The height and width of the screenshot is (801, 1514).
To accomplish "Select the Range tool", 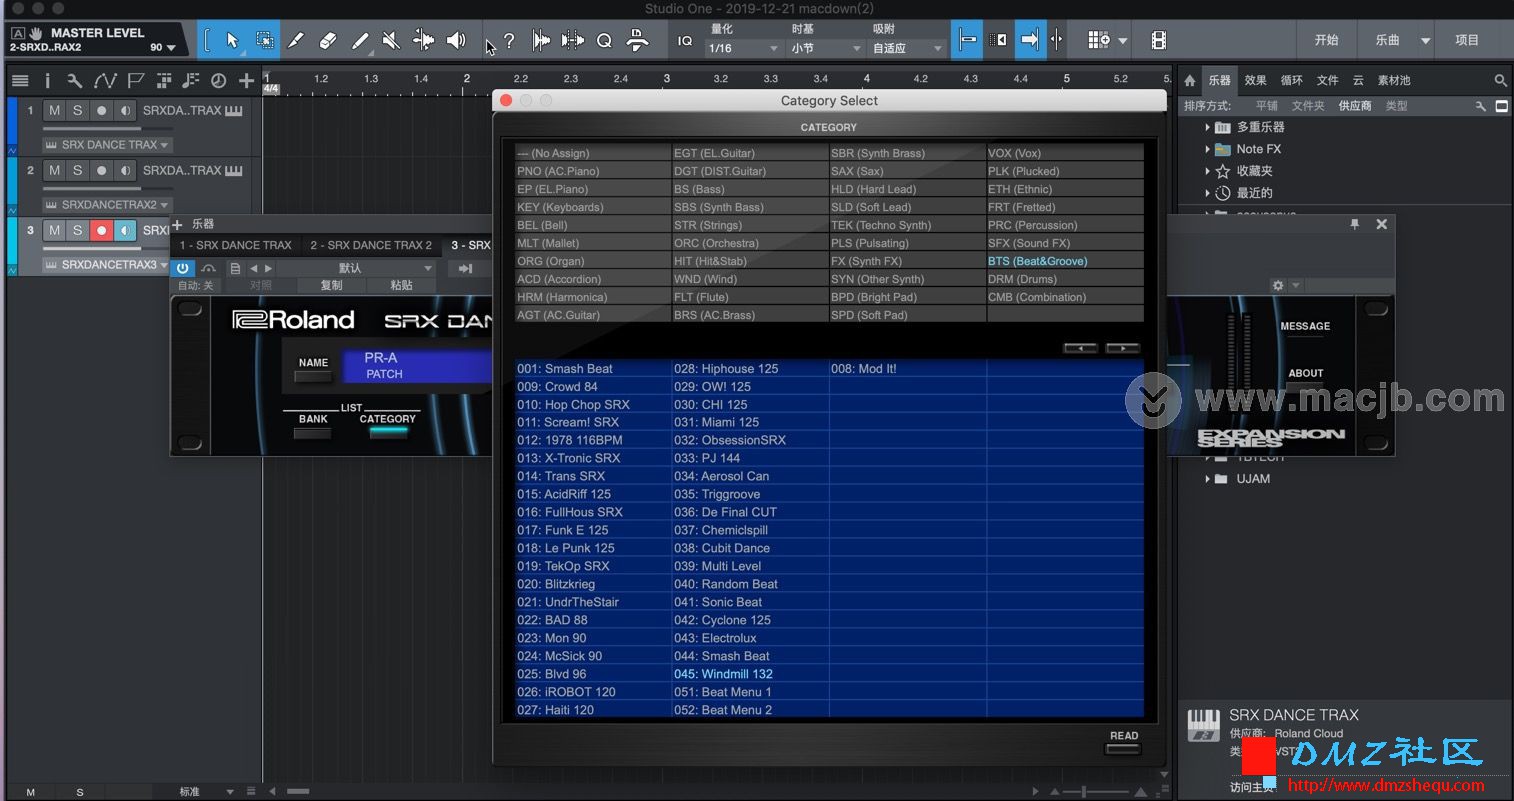I will [x=264, y=40].
